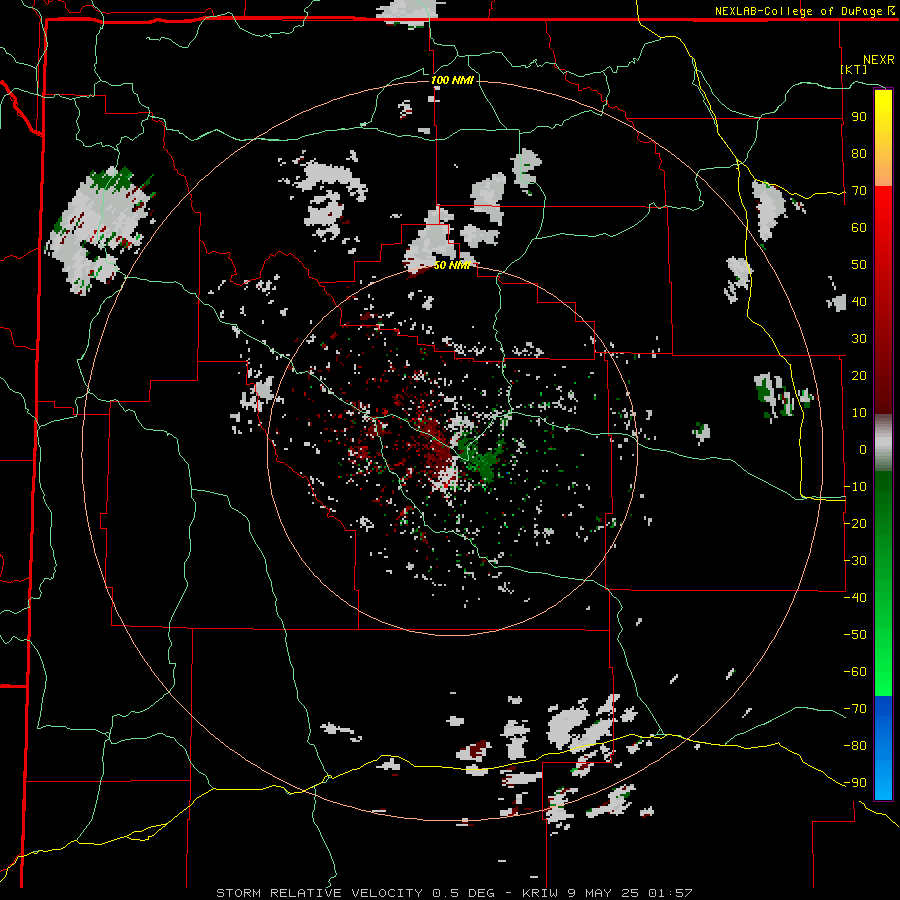Click the 0.5 DEG elevation text in footer
The image size is (900, 900).
tap(463, 893)
